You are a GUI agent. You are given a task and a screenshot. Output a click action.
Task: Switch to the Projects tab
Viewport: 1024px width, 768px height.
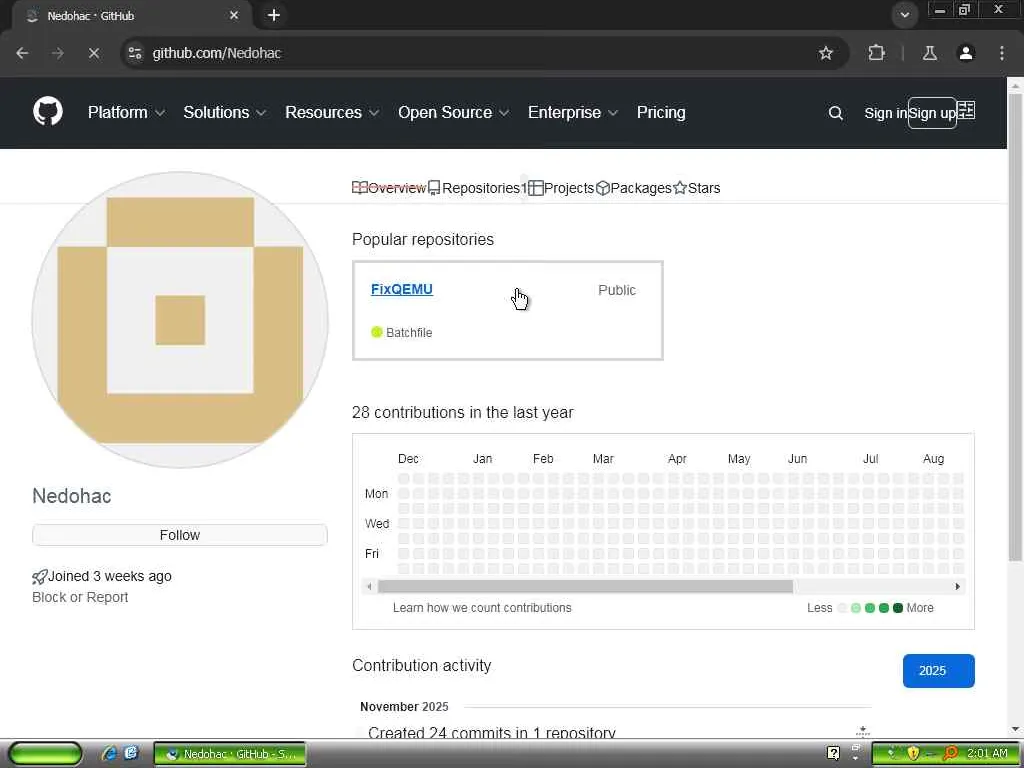pos(561,188)
